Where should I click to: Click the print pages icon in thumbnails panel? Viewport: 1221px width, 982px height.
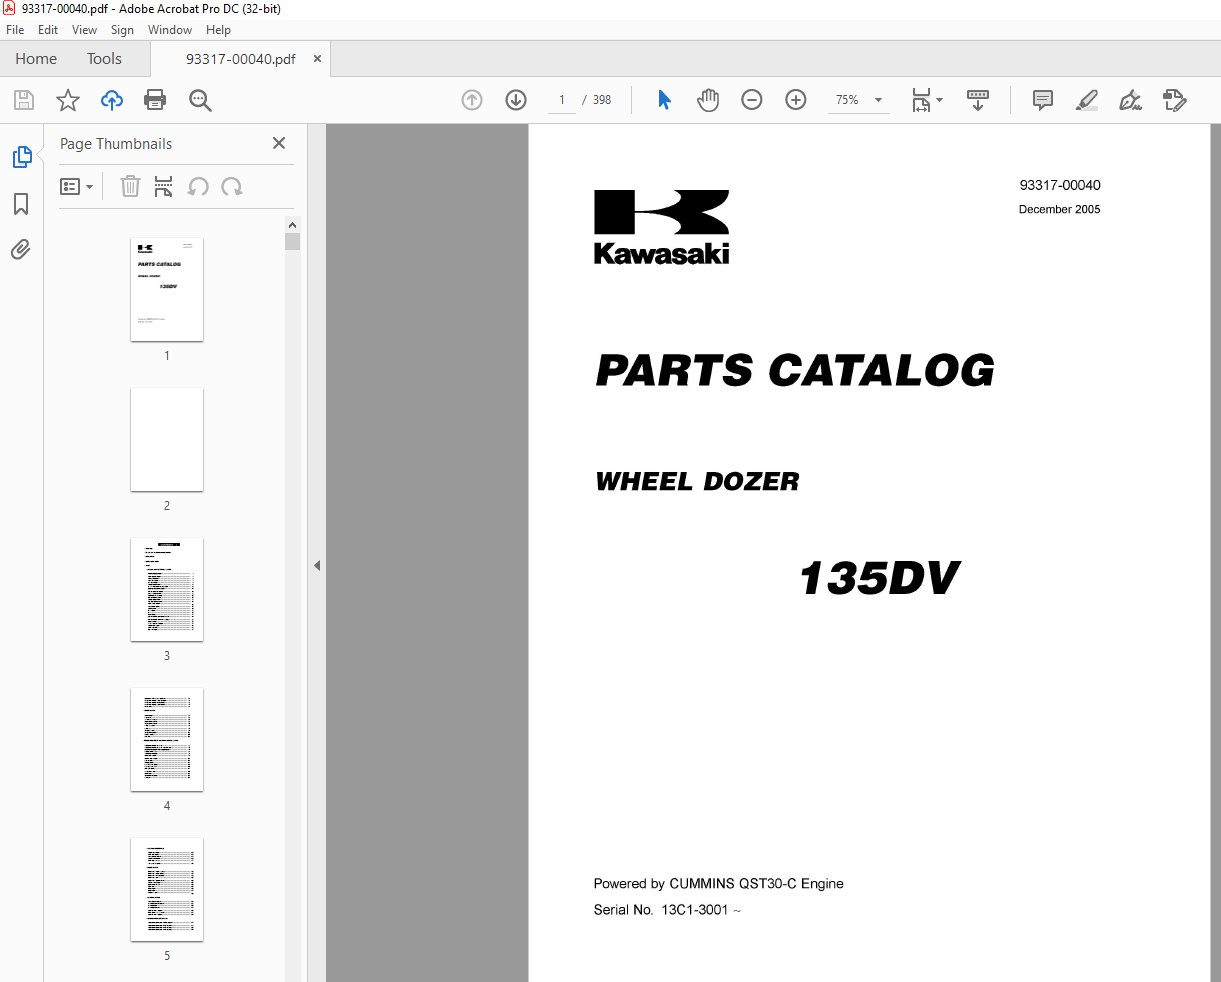pyautogui.click(x=164, y=187)
